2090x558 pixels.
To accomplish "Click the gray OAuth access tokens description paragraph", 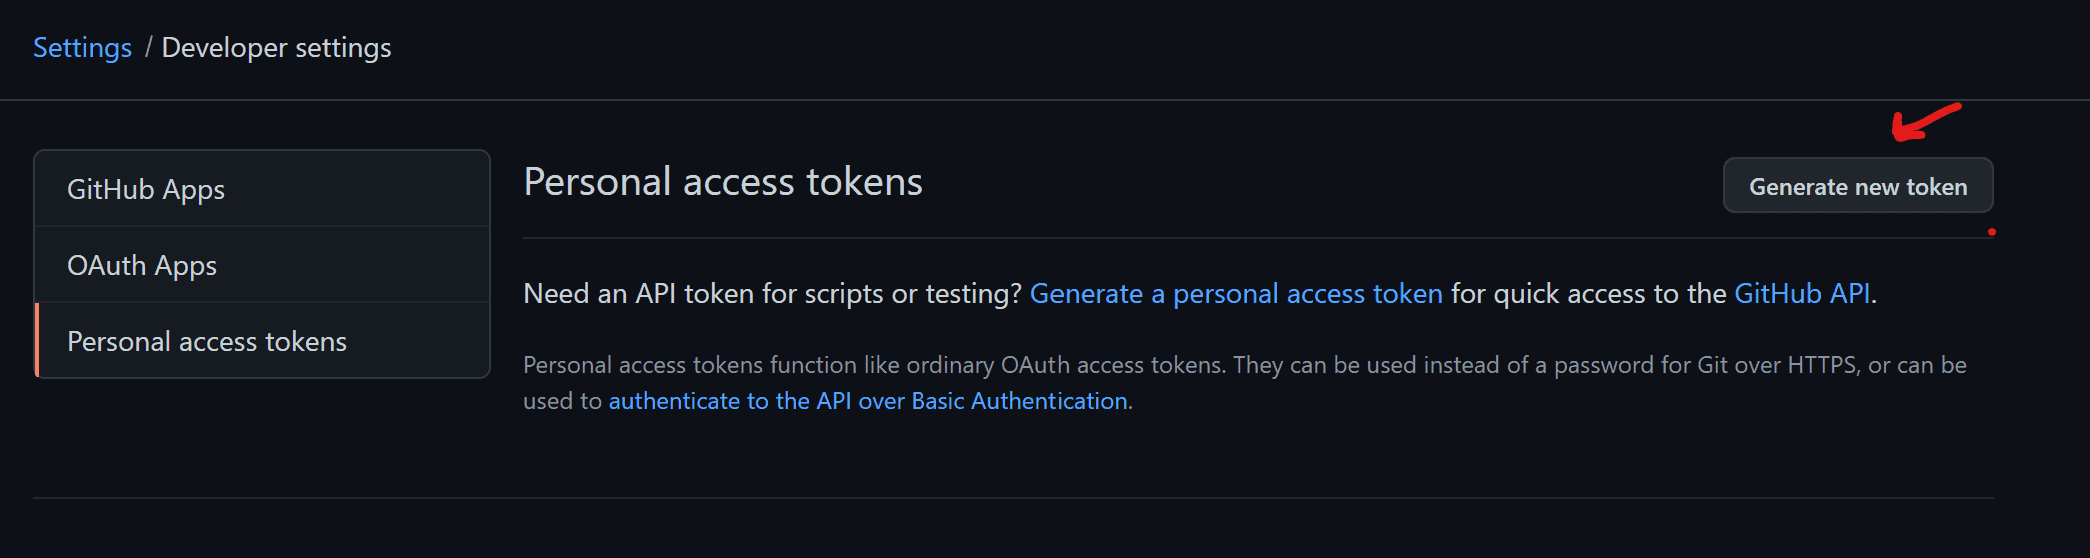I will point(1245,383).
